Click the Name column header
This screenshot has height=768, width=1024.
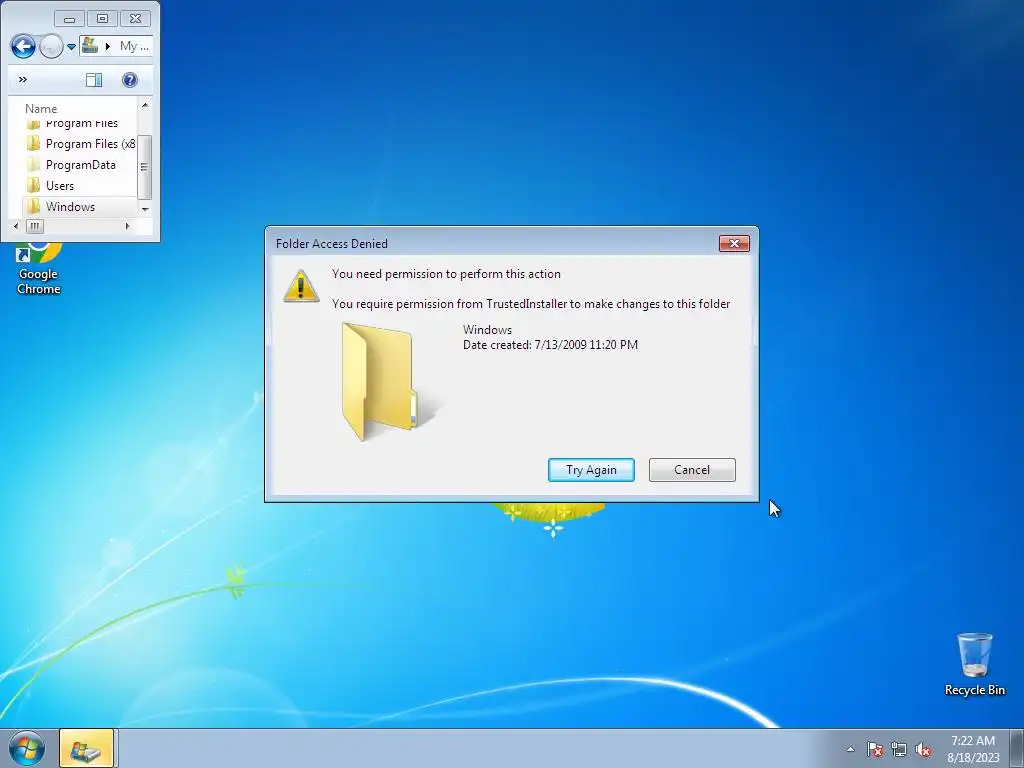pos(41,108)
